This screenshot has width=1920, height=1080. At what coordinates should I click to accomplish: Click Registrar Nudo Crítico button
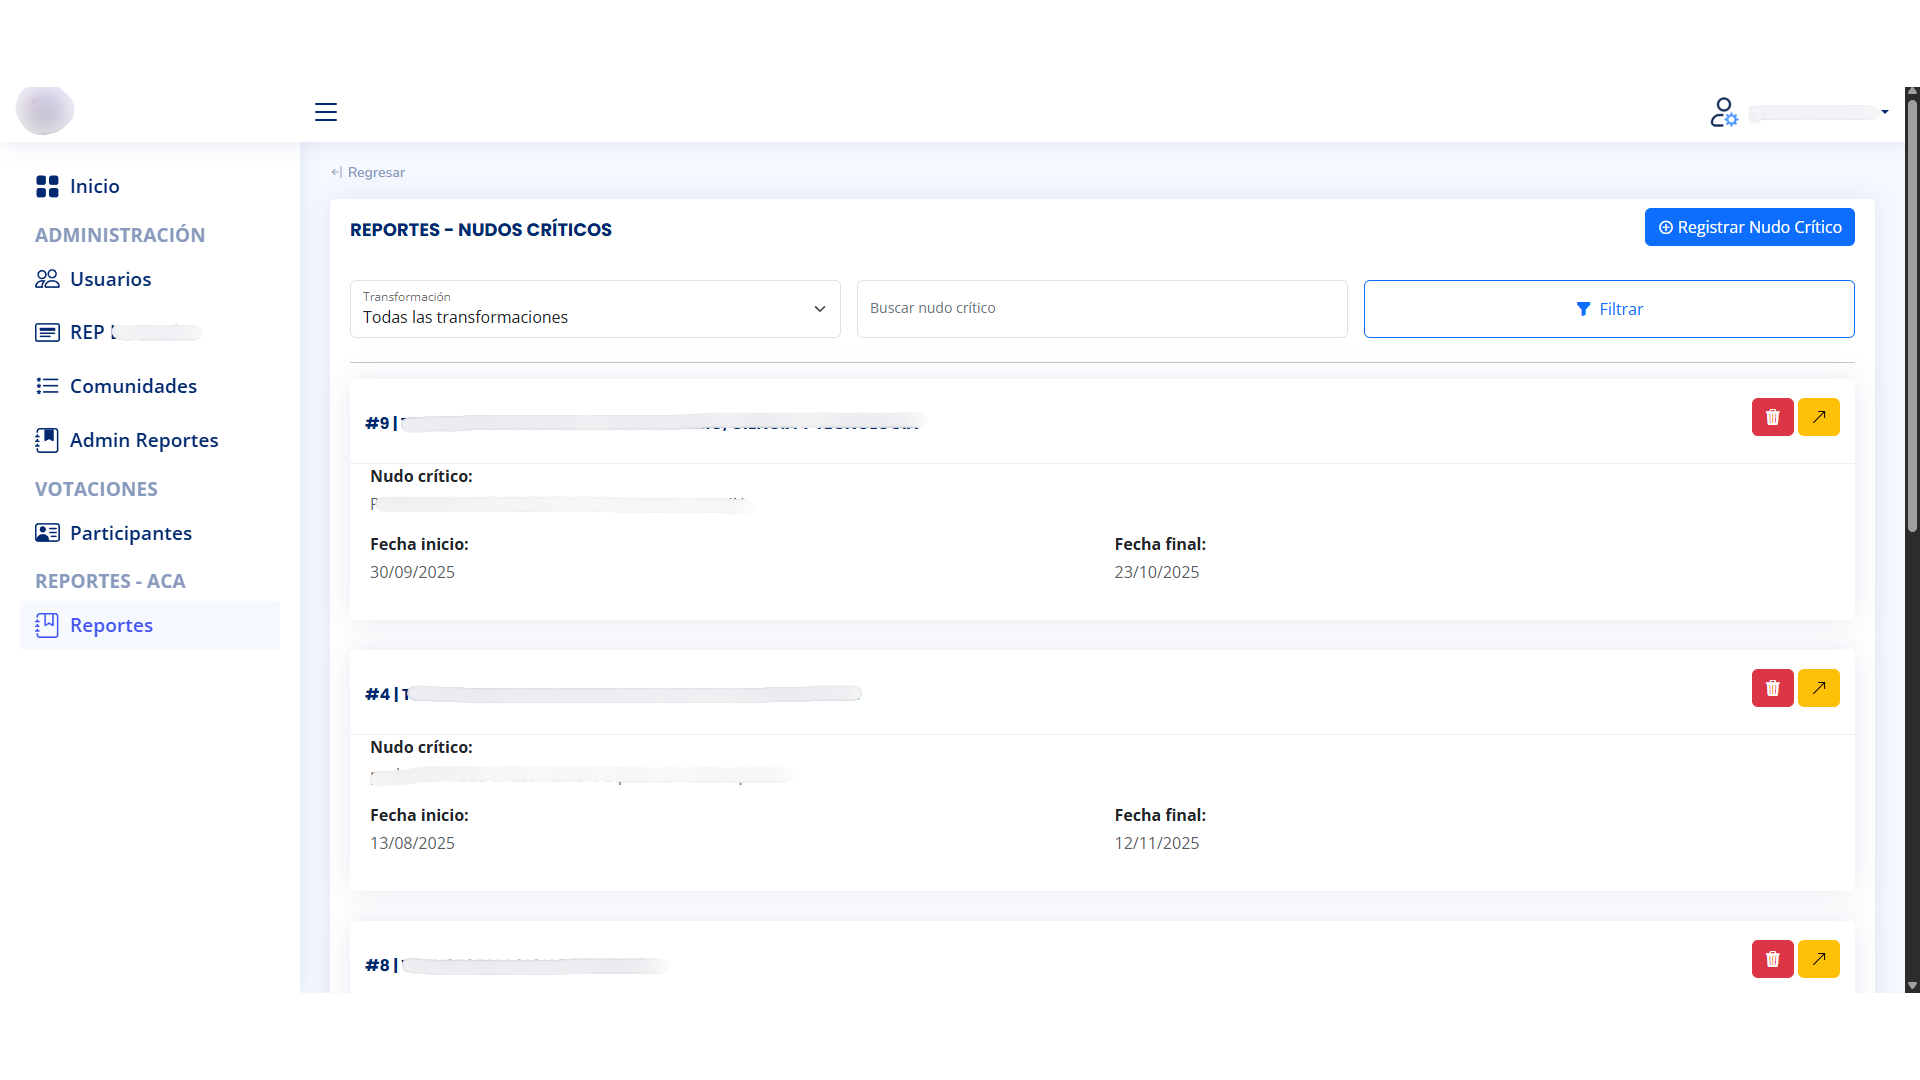coord(1749,227)
